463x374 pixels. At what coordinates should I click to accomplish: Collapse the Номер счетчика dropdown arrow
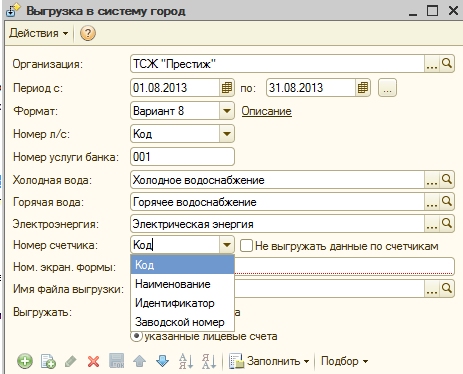point(227,245)
